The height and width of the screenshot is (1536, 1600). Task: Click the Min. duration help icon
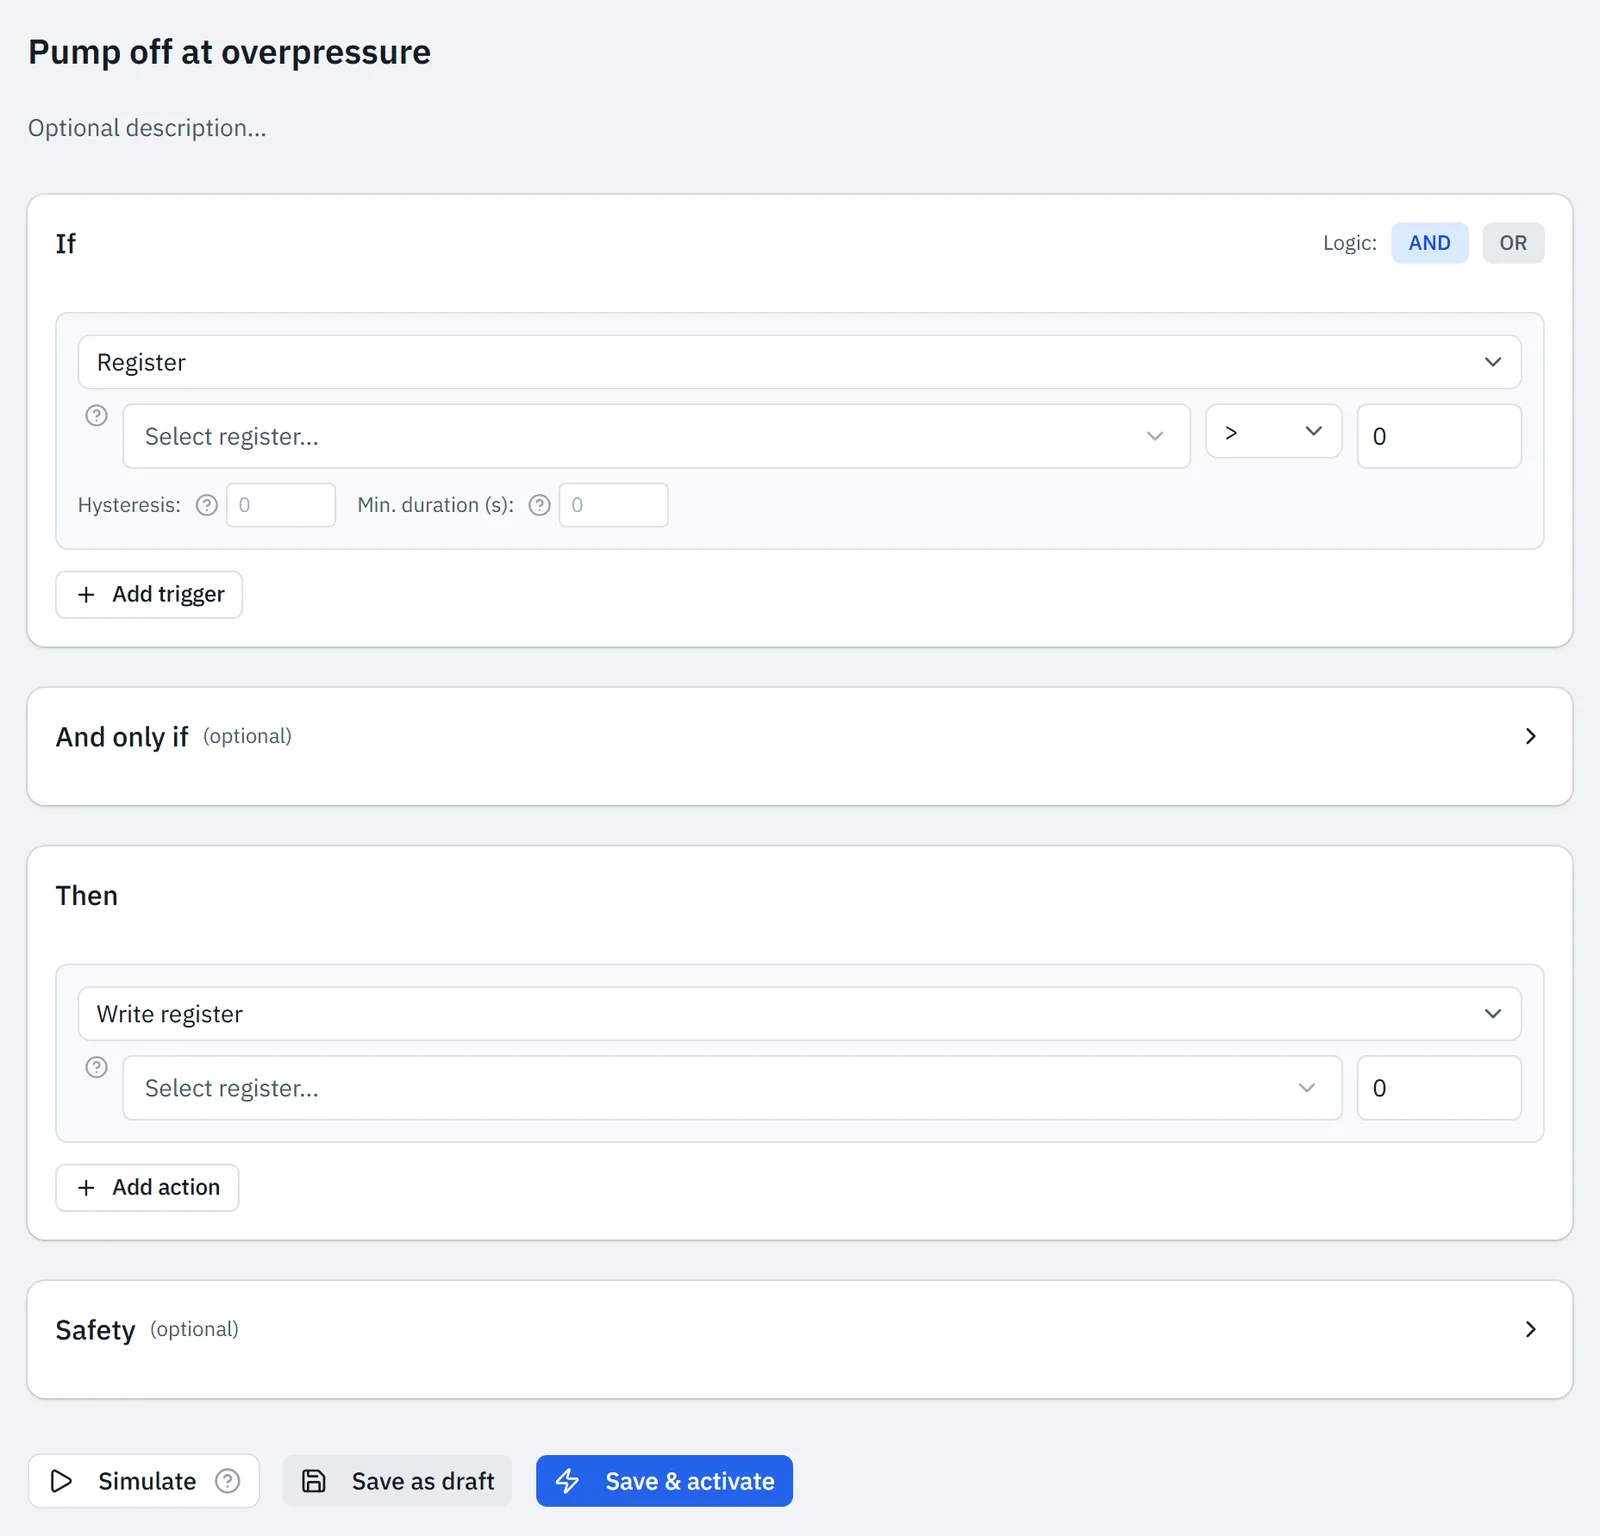click(540, 505)
